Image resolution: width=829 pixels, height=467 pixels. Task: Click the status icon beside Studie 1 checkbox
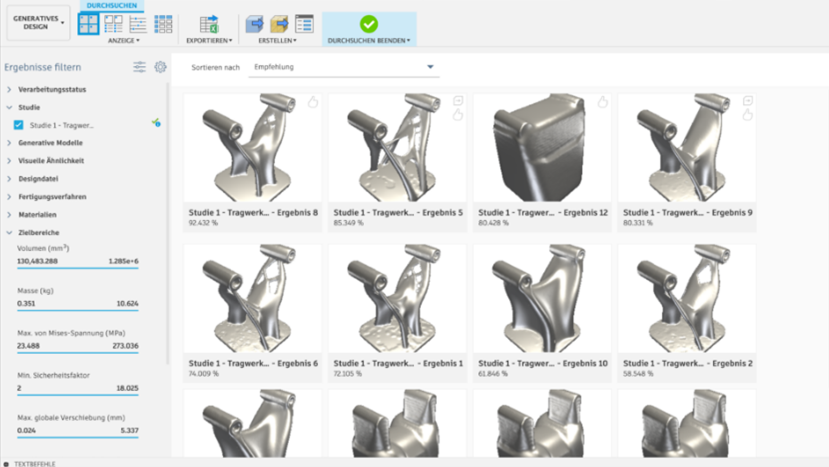point(156,123)
